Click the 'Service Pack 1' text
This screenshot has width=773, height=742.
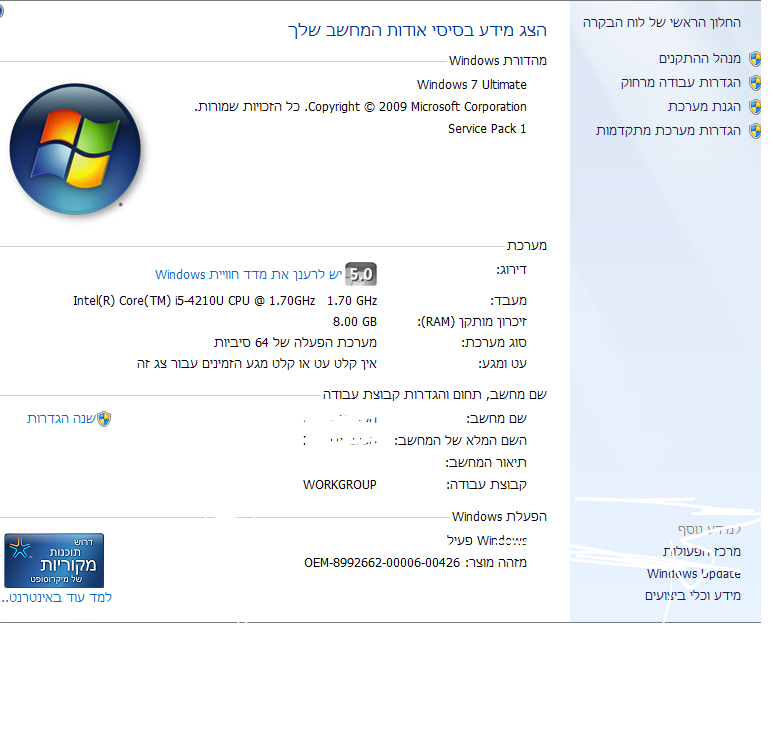tap(487, 129)
